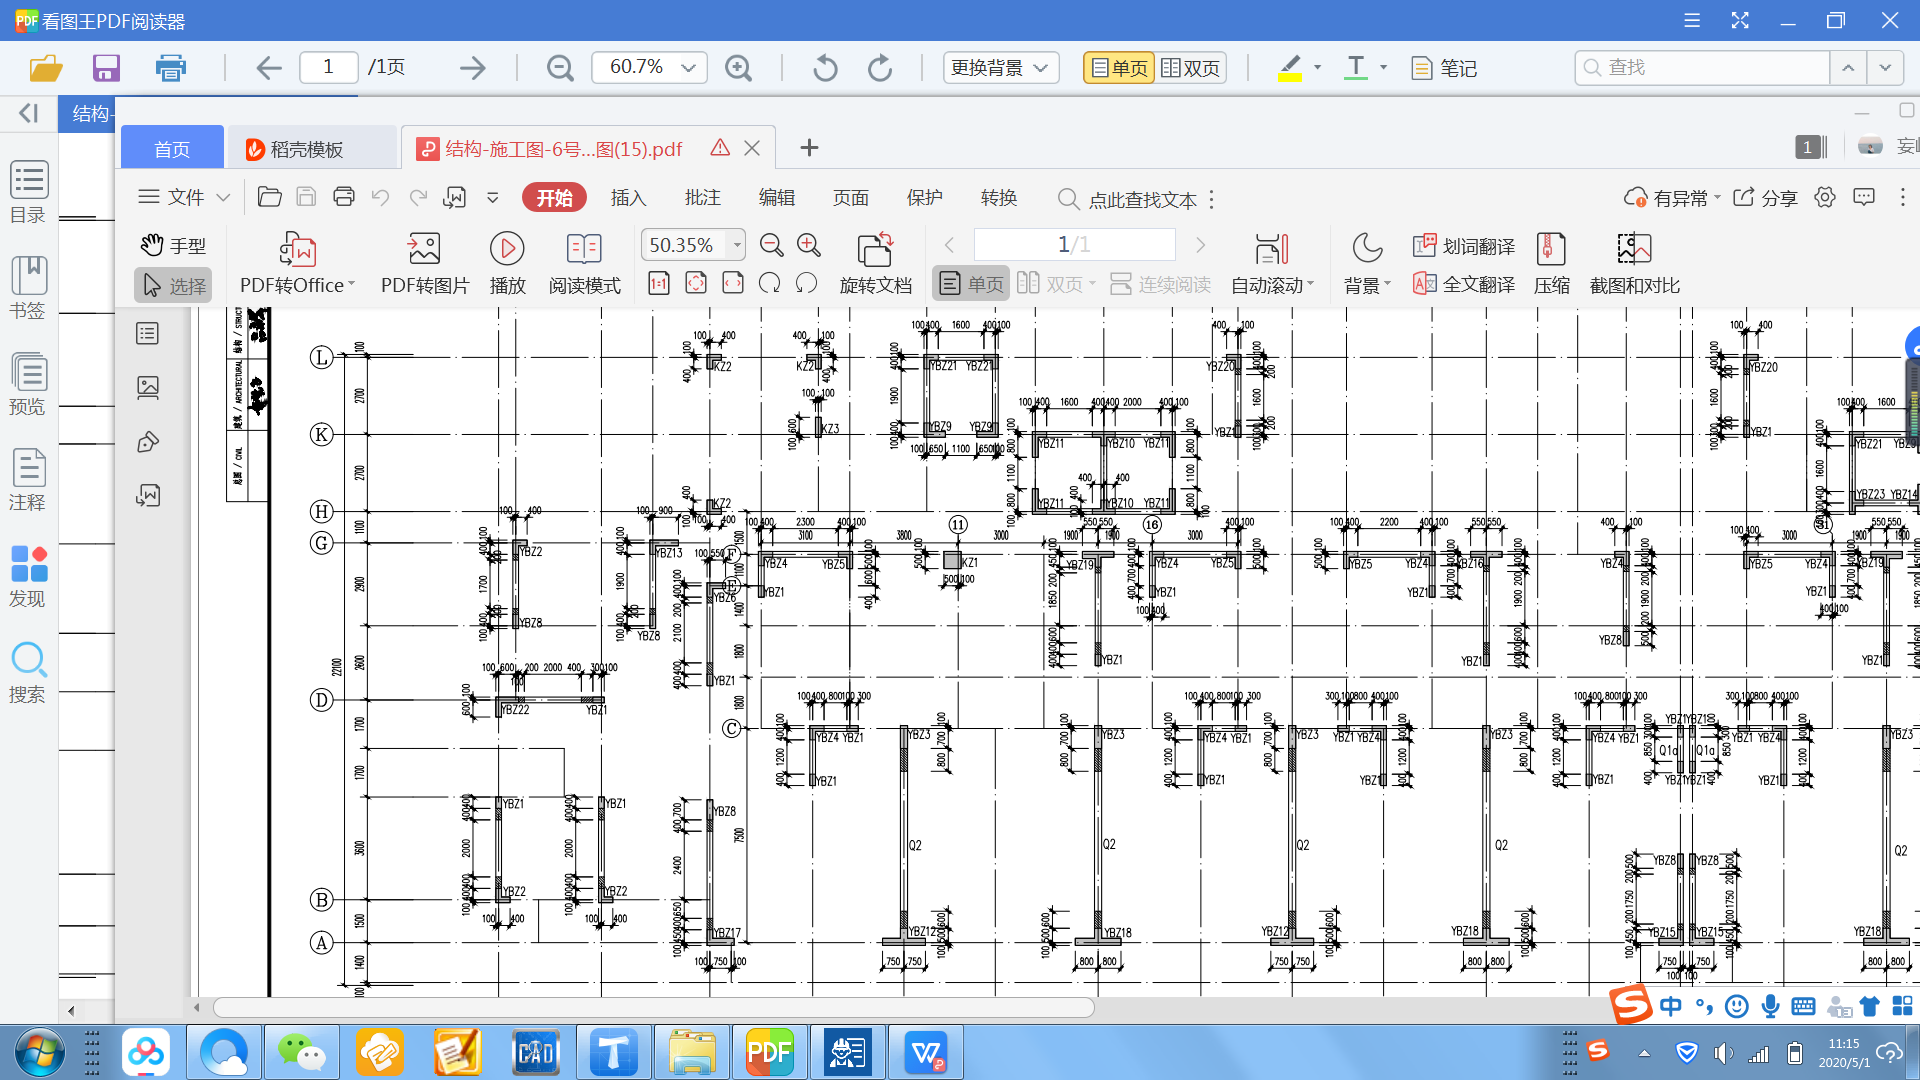Image resolution: width=1920 pixels, height=1080 pixels.
Task: Toggle 双页 double page view in top toolbar
Action: tap(1191, 68)
